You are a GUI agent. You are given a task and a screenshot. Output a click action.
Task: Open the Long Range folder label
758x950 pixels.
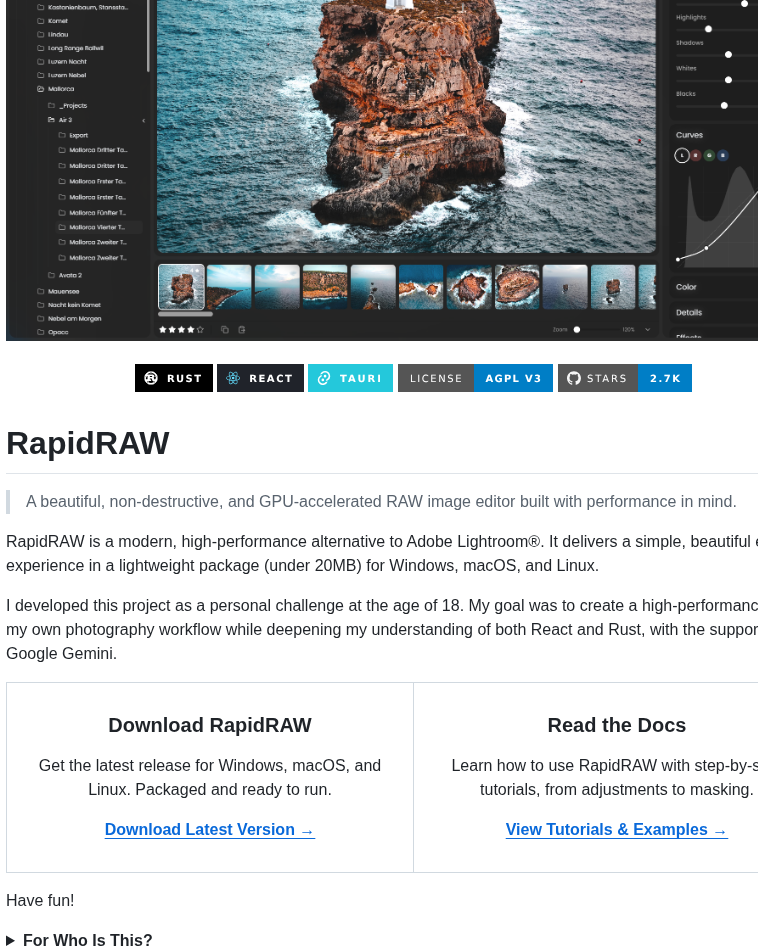76,48
